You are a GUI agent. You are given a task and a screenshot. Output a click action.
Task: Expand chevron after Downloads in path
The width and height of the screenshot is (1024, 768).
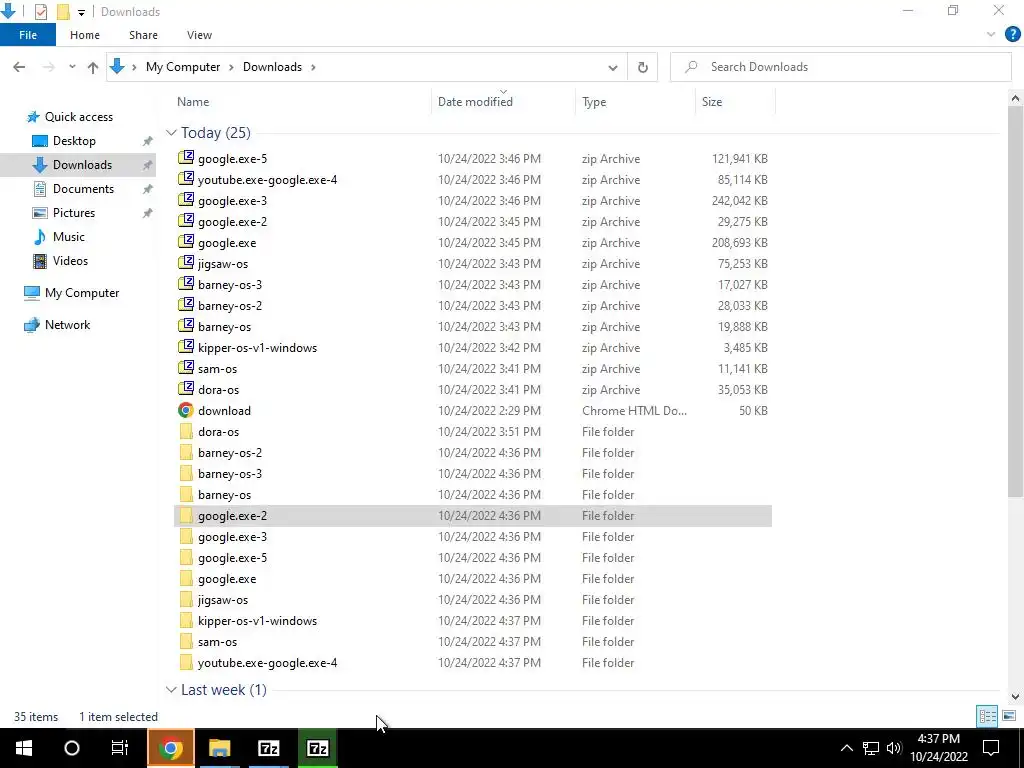click(x=313, y=67)
